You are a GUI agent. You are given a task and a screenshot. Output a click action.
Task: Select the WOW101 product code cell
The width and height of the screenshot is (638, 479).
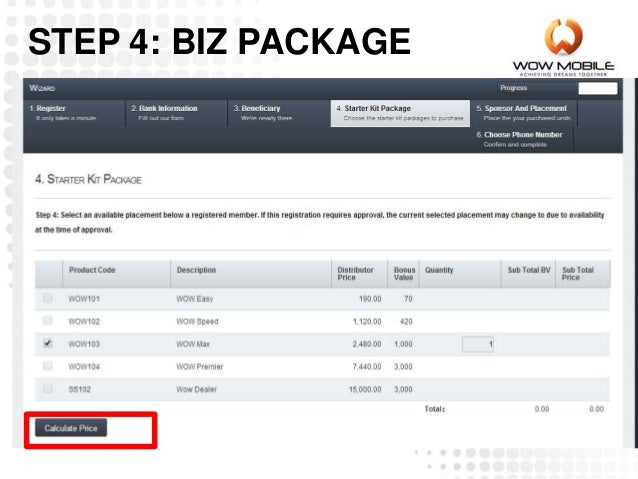pos(84,299)
